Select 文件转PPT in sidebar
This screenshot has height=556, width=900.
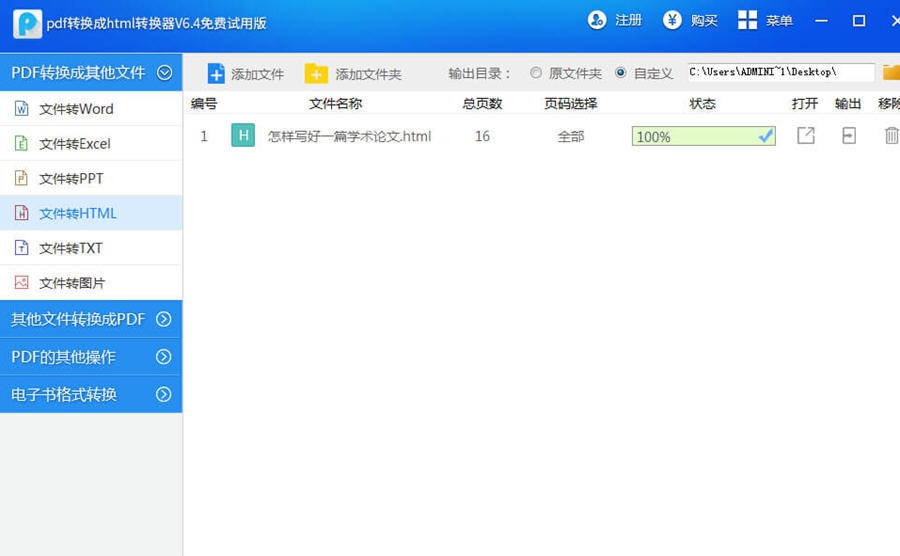click(x=91, y=178)
